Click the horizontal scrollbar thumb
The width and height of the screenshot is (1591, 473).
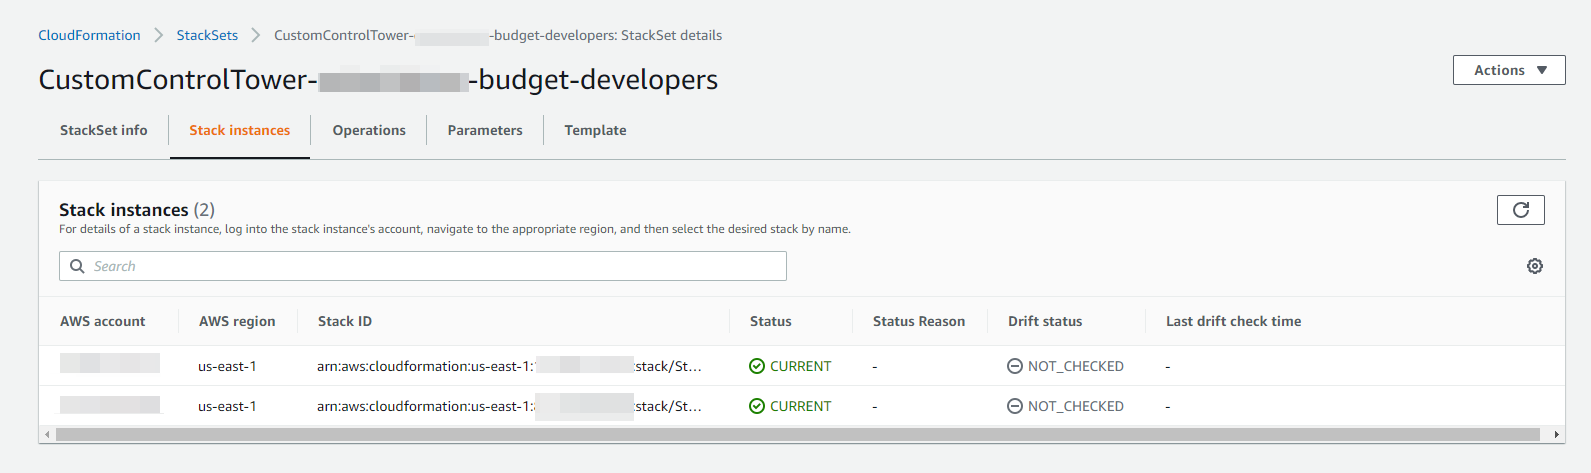pyautogui.click(x=797, y=435)
